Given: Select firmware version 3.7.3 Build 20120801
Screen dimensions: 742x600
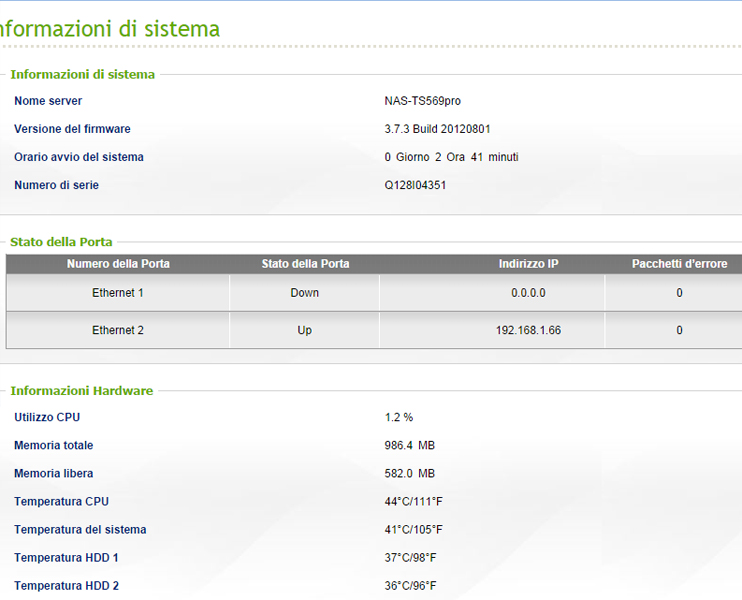Looking at the screenshot, I should click(x=437, y=129).
